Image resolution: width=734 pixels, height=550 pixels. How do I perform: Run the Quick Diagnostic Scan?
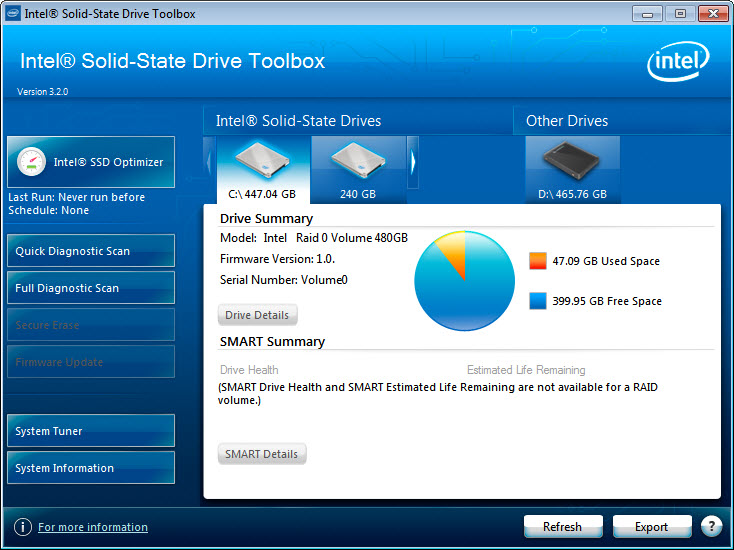90,251
